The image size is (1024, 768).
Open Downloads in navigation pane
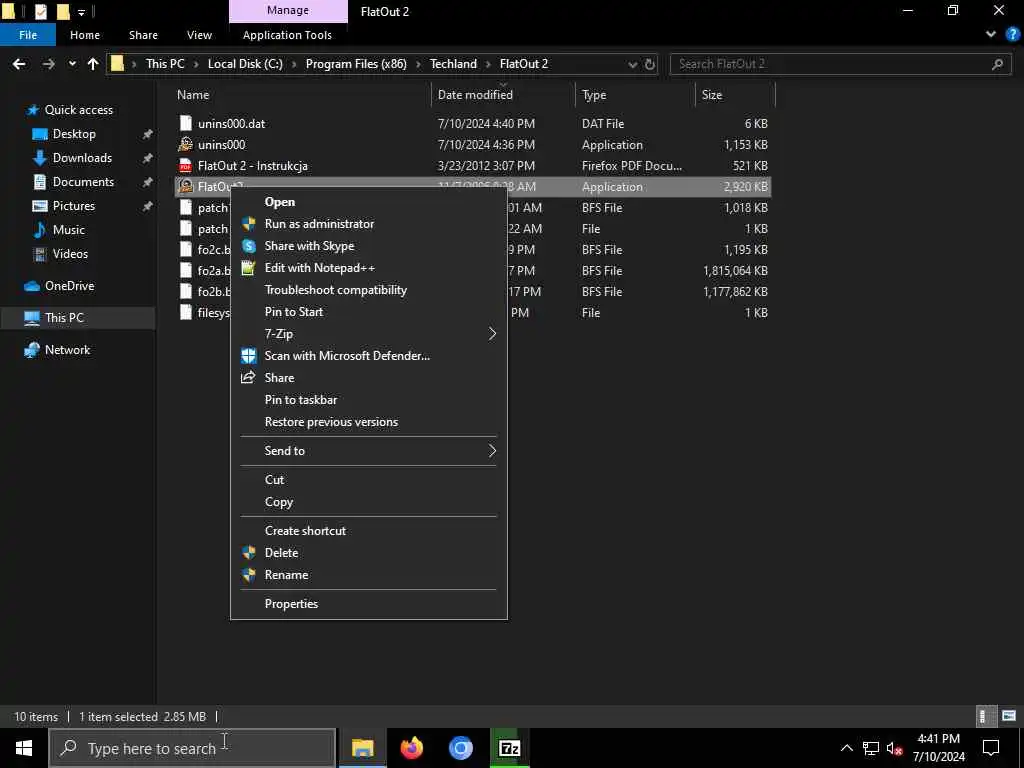(82, 158)
